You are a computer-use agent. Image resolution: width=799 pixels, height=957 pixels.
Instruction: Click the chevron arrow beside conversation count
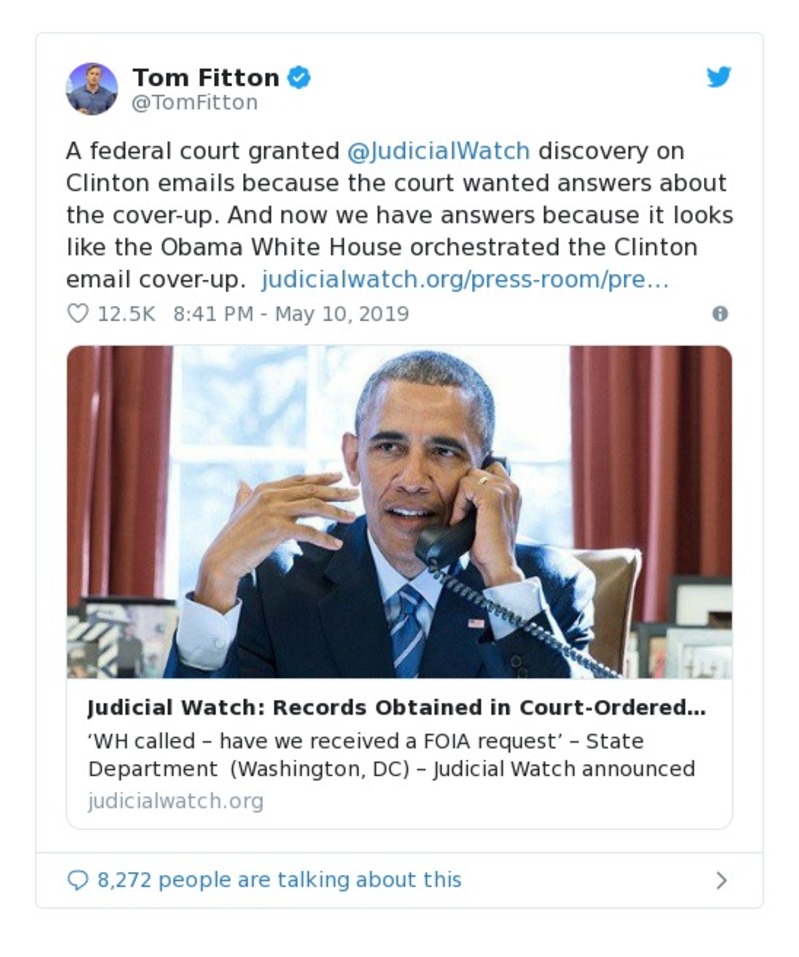click(x=721, y=880)
